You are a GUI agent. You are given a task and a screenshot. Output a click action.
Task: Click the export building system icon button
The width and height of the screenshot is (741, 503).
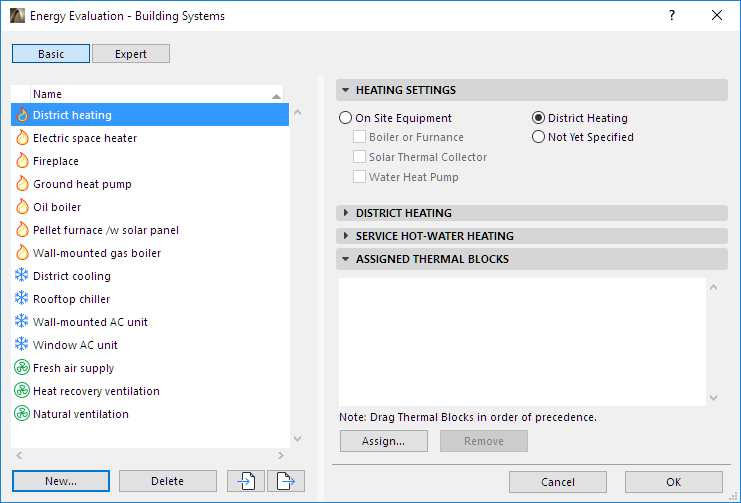pos(286,481)
